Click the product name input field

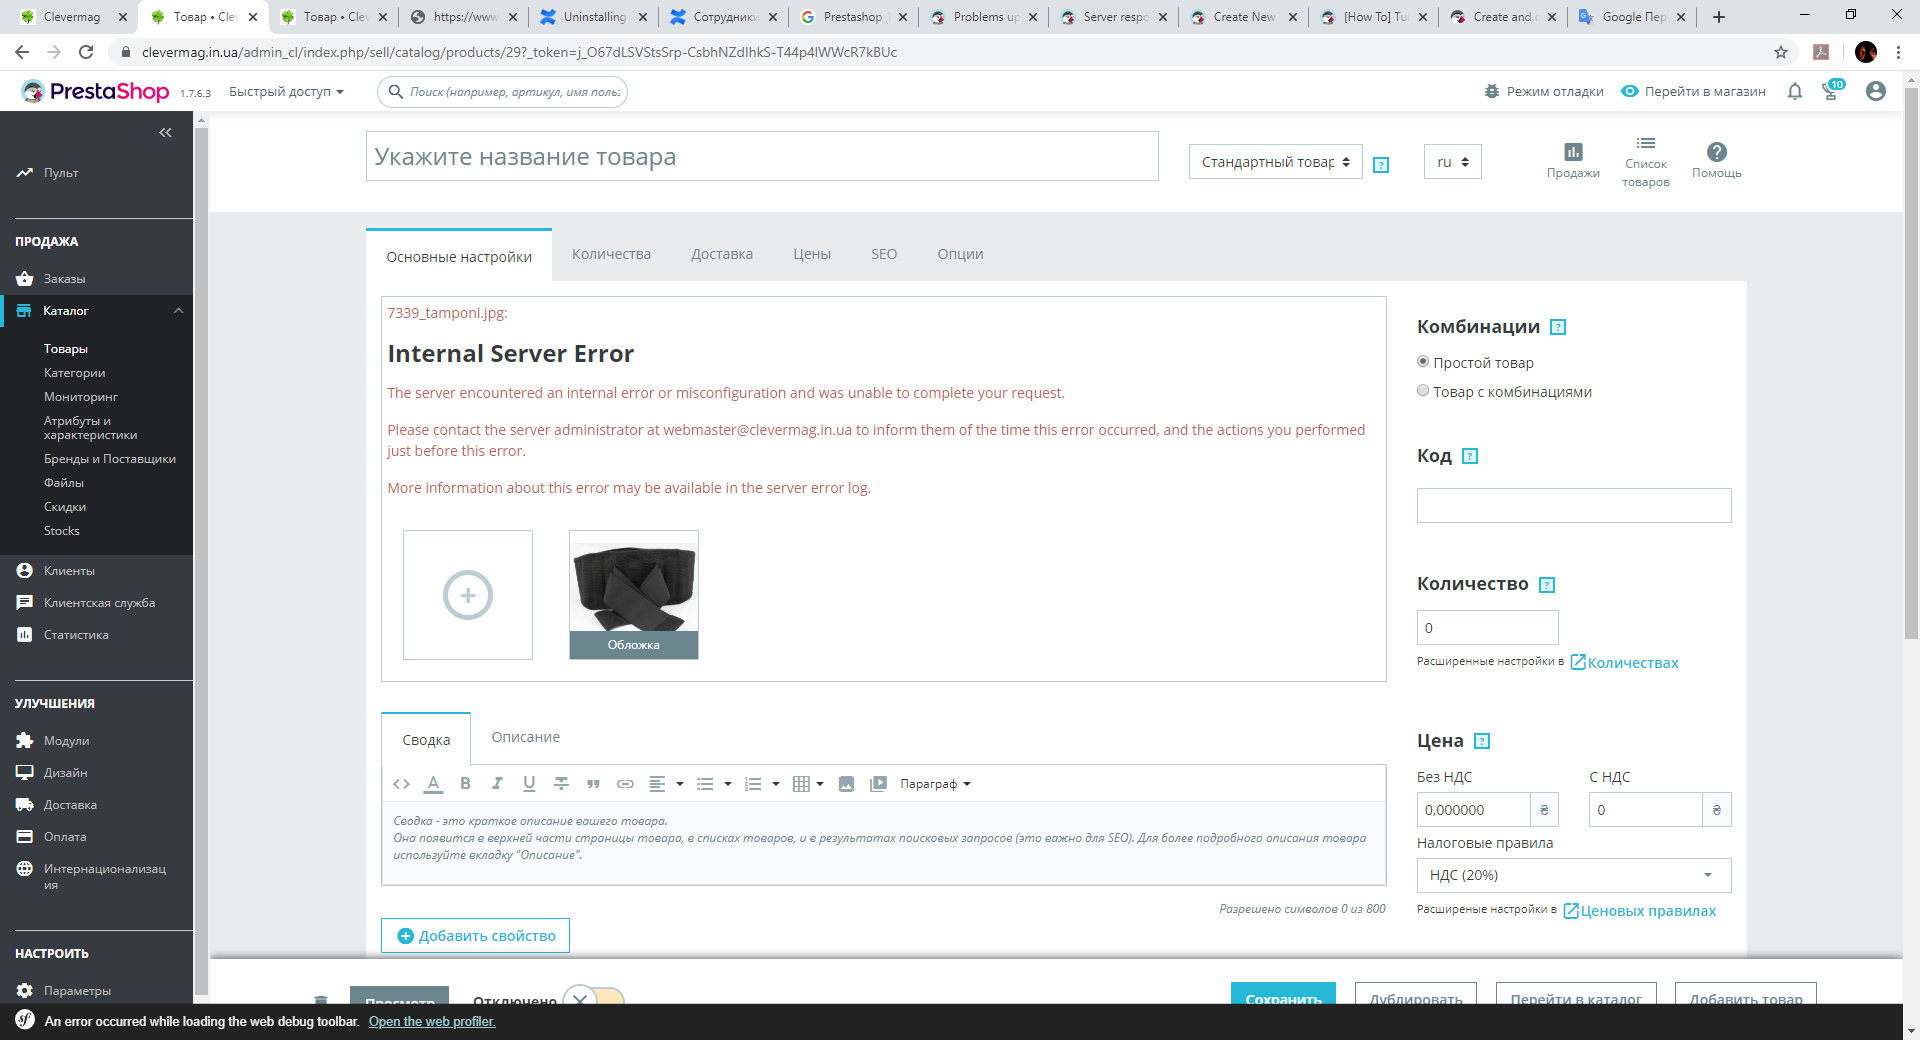[762, 157]
